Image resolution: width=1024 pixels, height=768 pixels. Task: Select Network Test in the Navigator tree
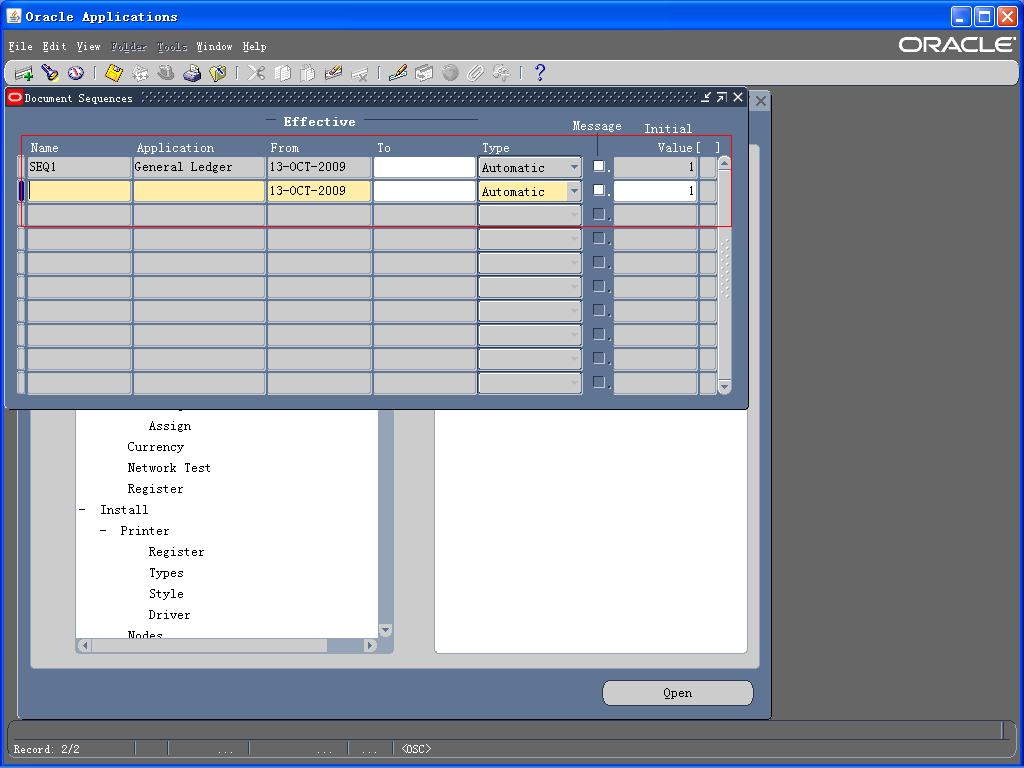pos(169,468)
